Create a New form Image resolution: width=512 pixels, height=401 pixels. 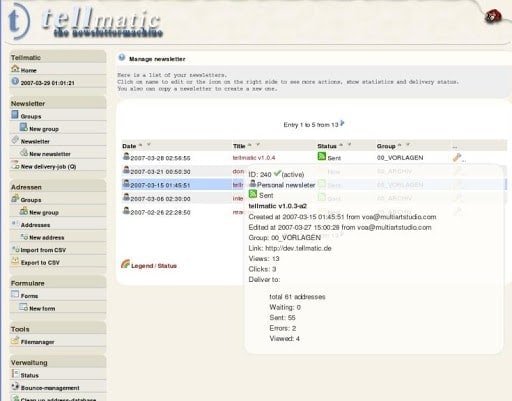pos(42,309)
